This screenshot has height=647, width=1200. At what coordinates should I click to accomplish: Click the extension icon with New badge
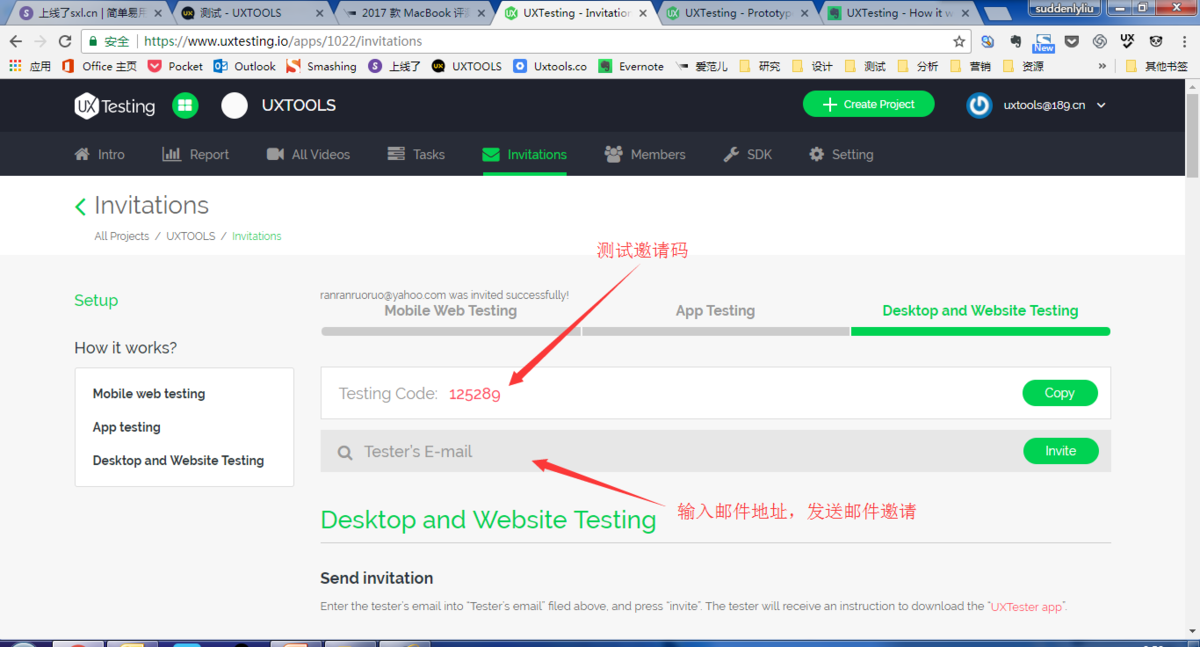pyautogui.click(x=1043, y=41)
